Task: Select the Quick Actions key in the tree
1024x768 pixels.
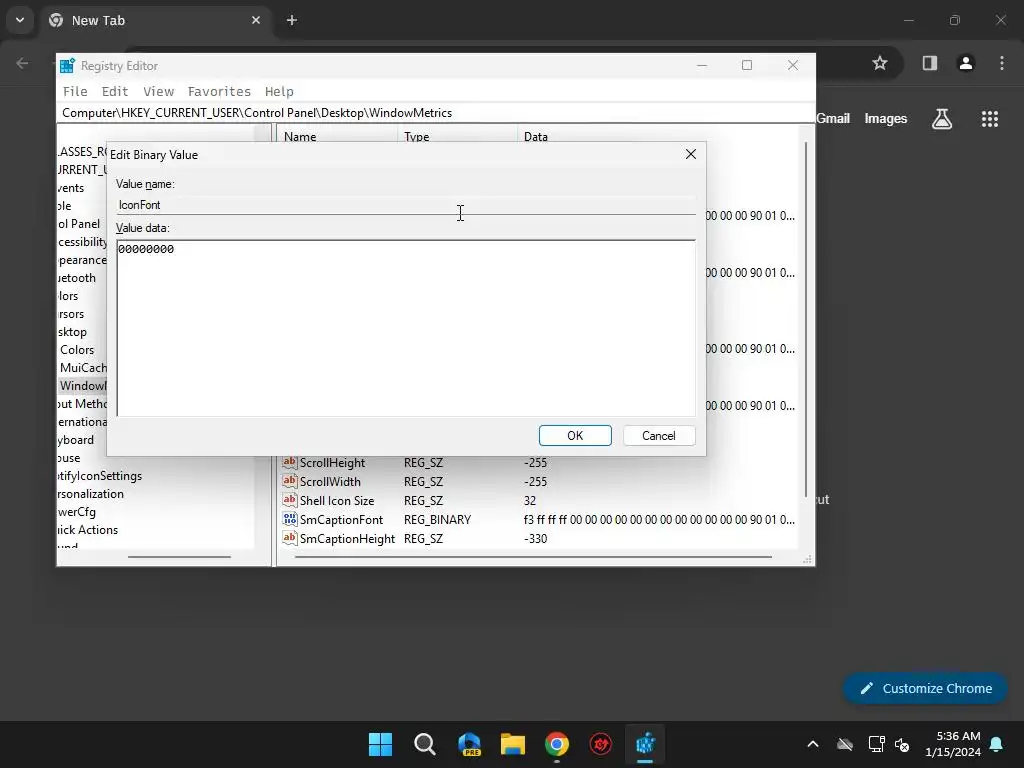Action: [x=88, y=530]
